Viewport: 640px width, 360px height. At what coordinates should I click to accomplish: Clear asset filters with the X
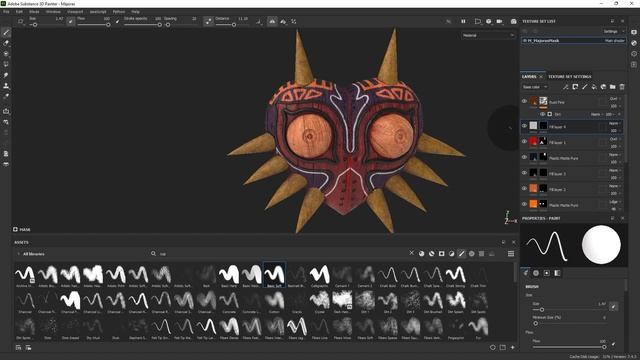point(411,253)
